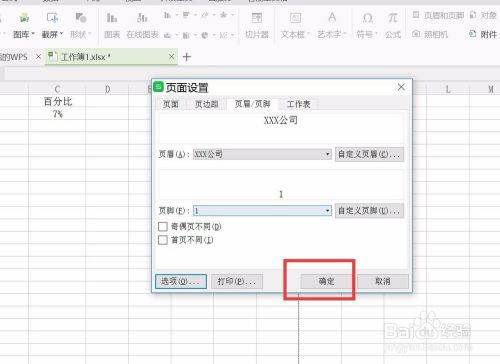Select the cell containing 7%
Screen dimensions: 500x364
point(57,114)
